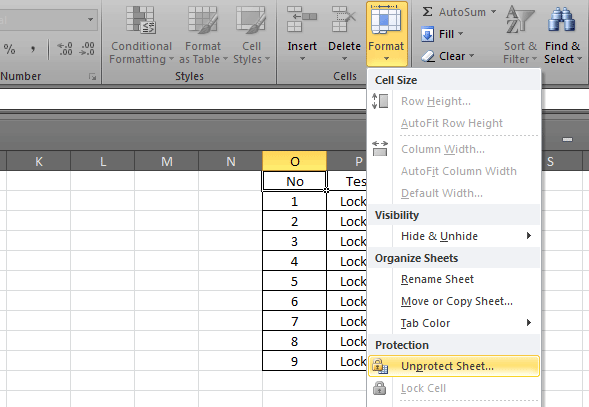The width and height of the screenshot is (589, 407).
Task: Open Conditional Formatting icon in Styles
Action: [x=141, y=21]
